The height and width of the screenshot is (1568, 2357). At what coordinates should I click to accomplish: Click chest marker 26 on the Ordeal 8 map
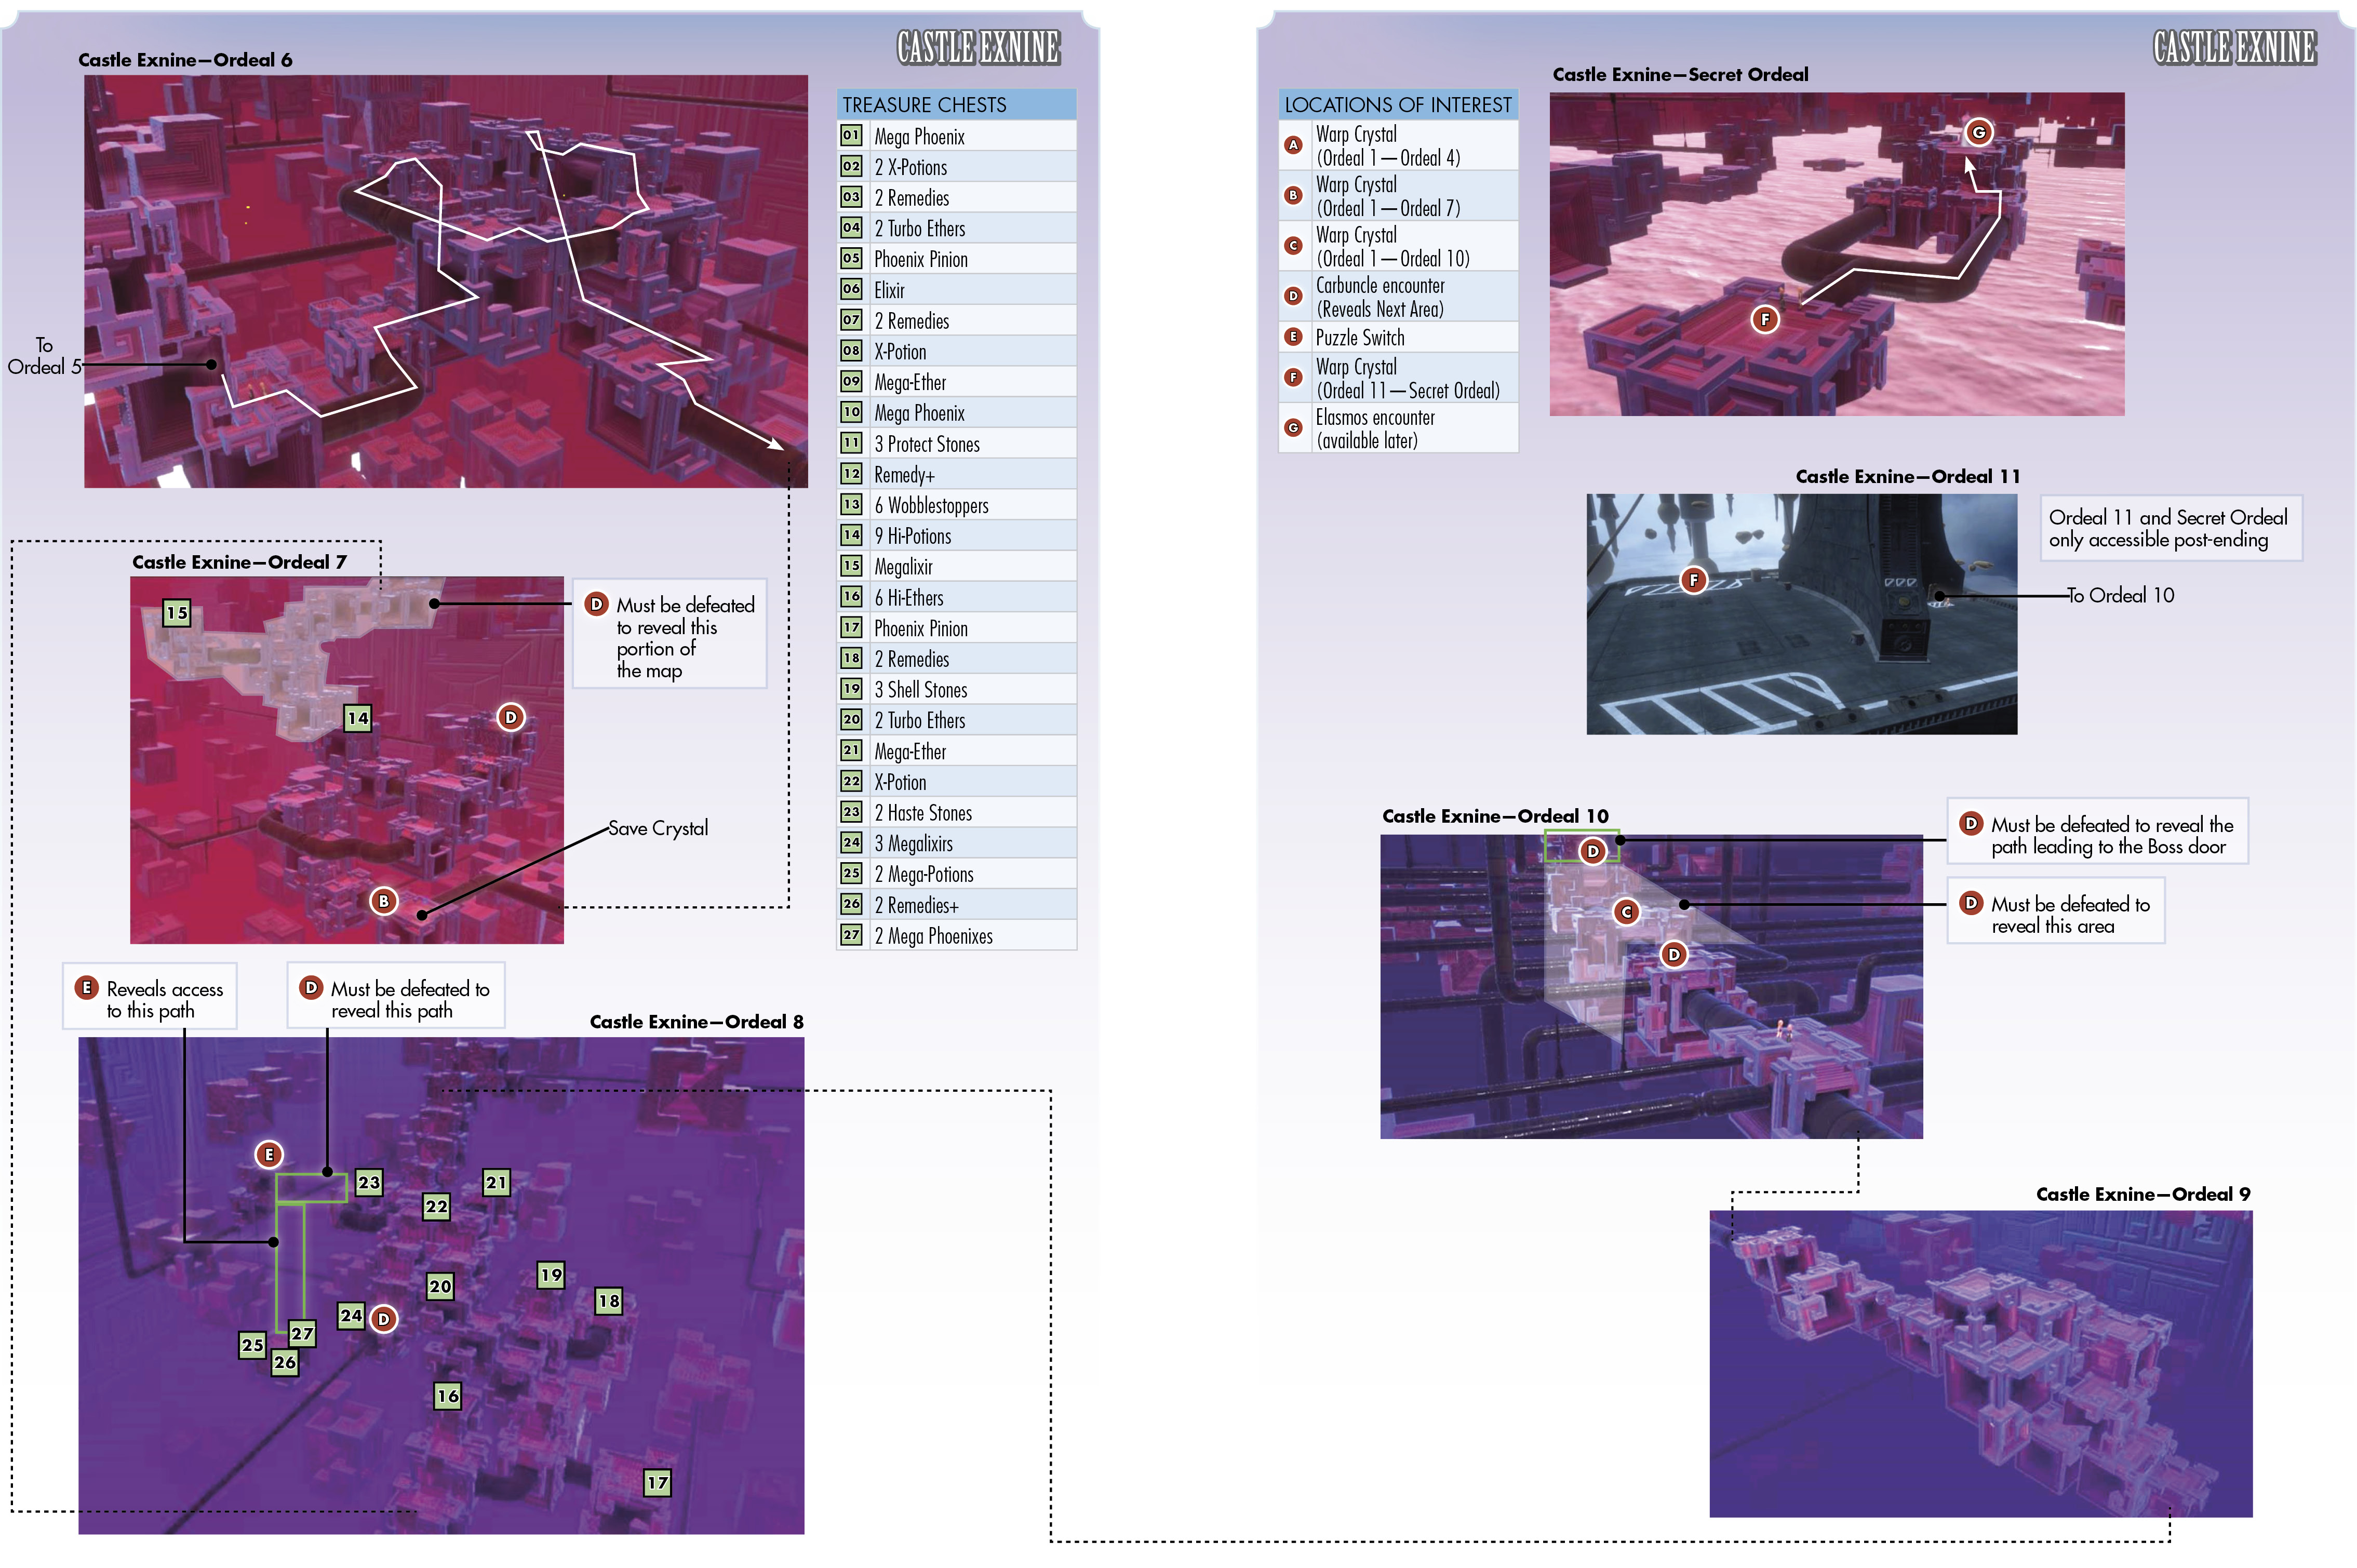point(285,1362)
